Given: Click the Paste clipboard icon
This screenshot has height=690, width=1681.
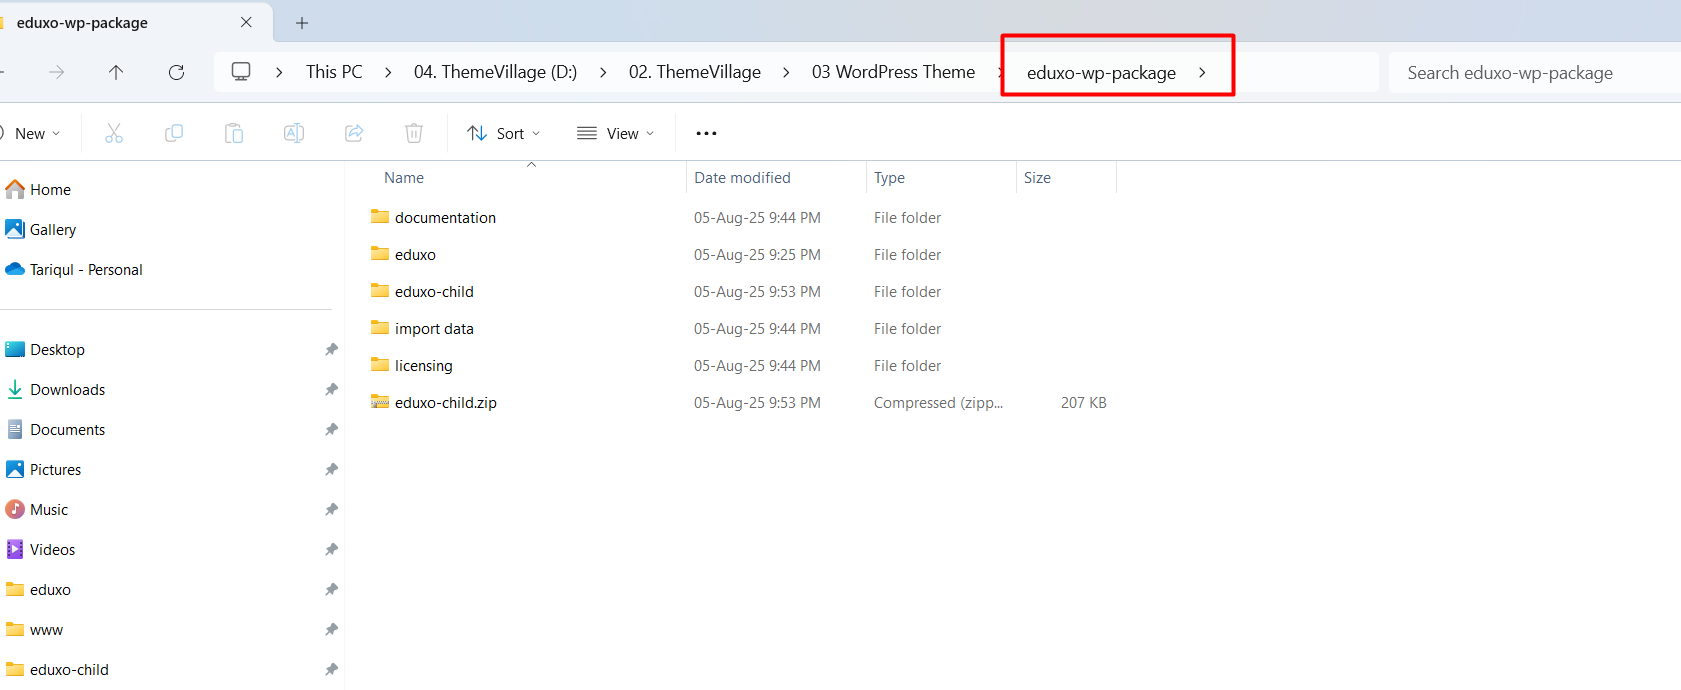Looking at the screenshot, I should [234, 133].
